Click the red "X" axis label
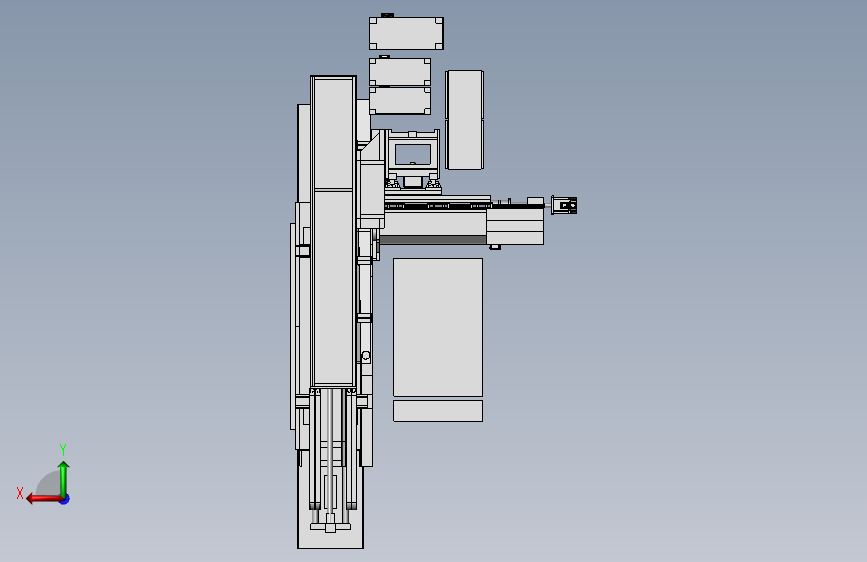 tap(20, 493)
